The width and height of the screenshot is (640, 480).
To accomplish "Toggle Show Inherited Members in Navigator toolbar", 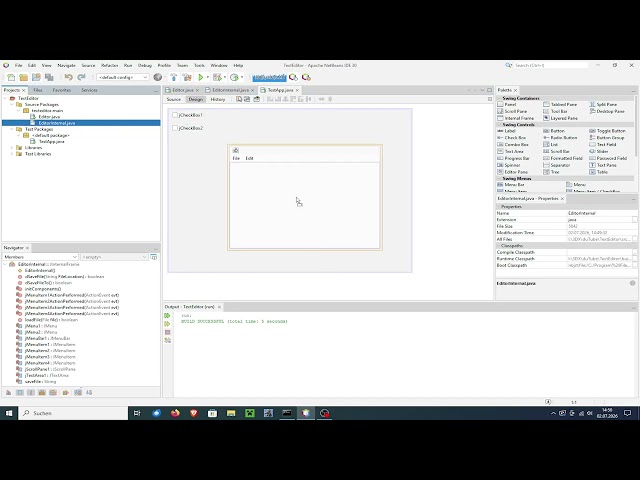I will coord(8,392).
